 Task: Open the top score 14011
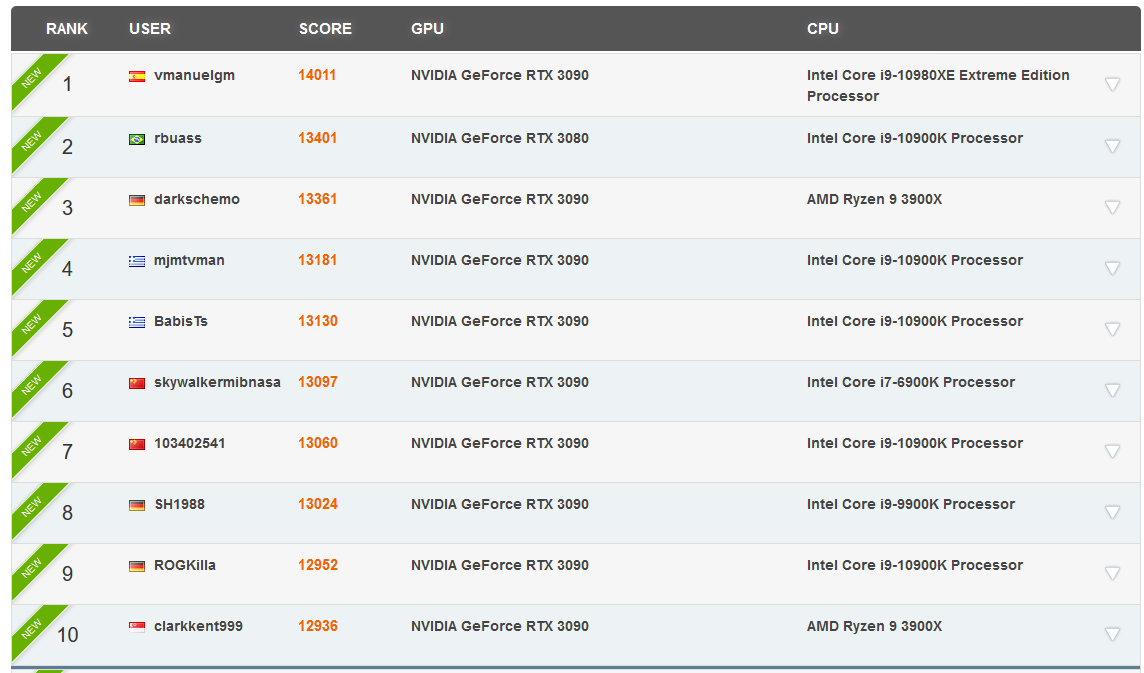pyautogui.click(x=317, y=75)
